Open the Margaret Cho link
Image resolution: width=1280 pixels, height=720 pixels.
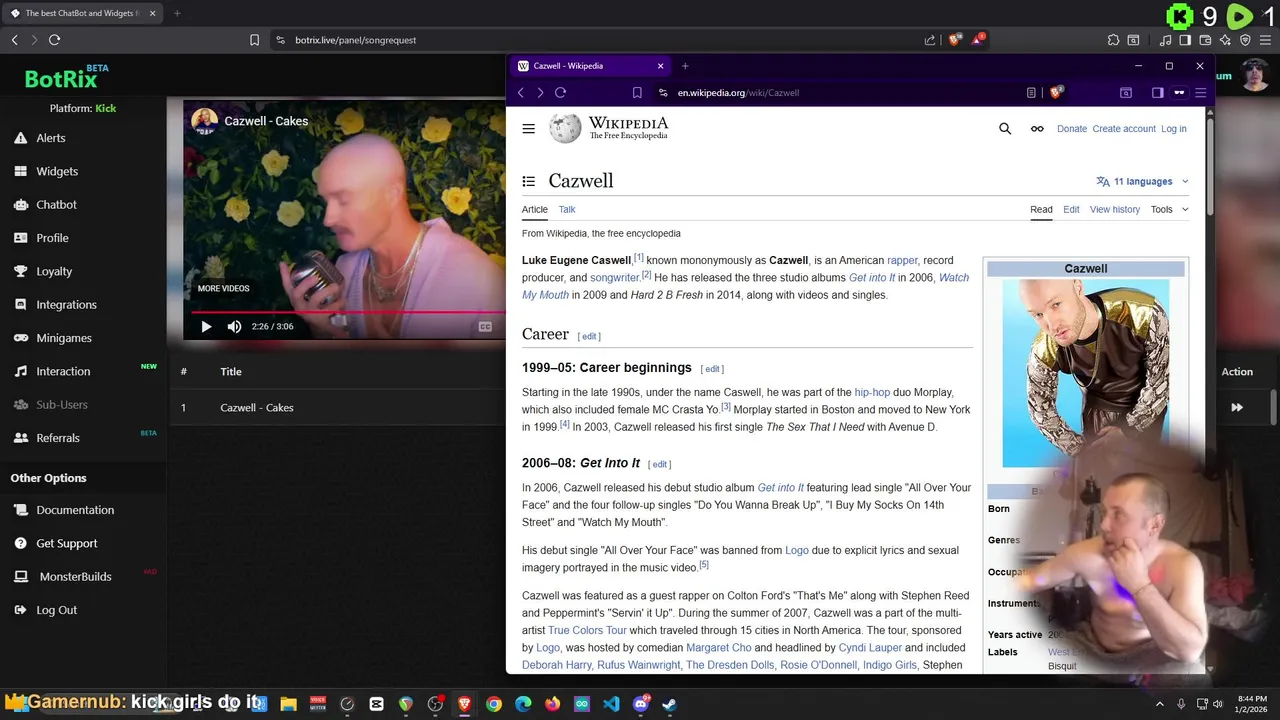coord(718,648)
